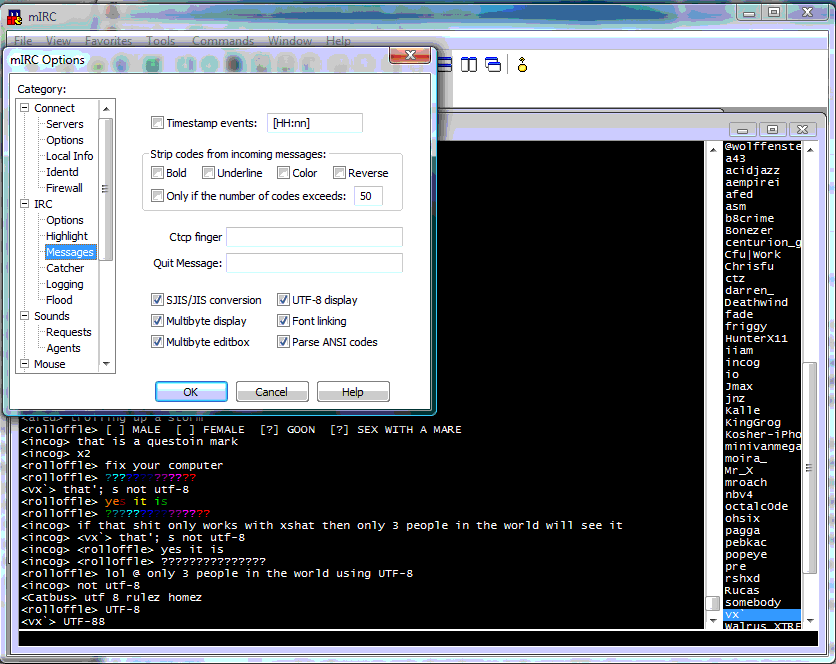Select Highlight in the category tree
The width and height of the screenshot is (836, 664).
point(67,236)
